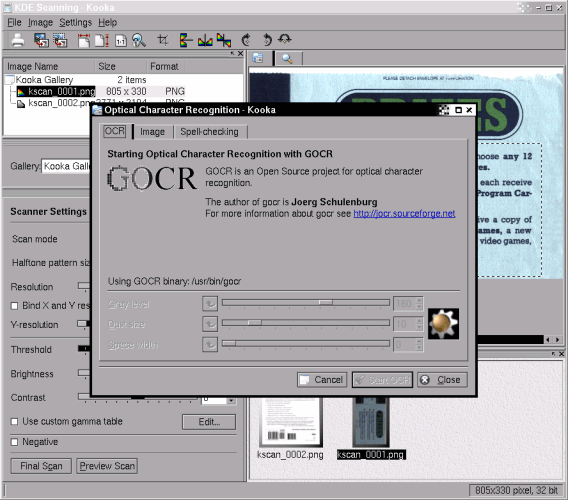The image size is (568, 500).
Task: Click Close in the OCR dialog
Action: coord(442,380)
